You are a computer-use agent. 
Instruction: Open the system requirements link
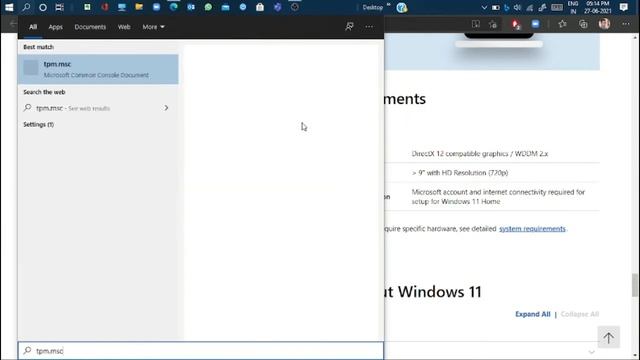532,229
